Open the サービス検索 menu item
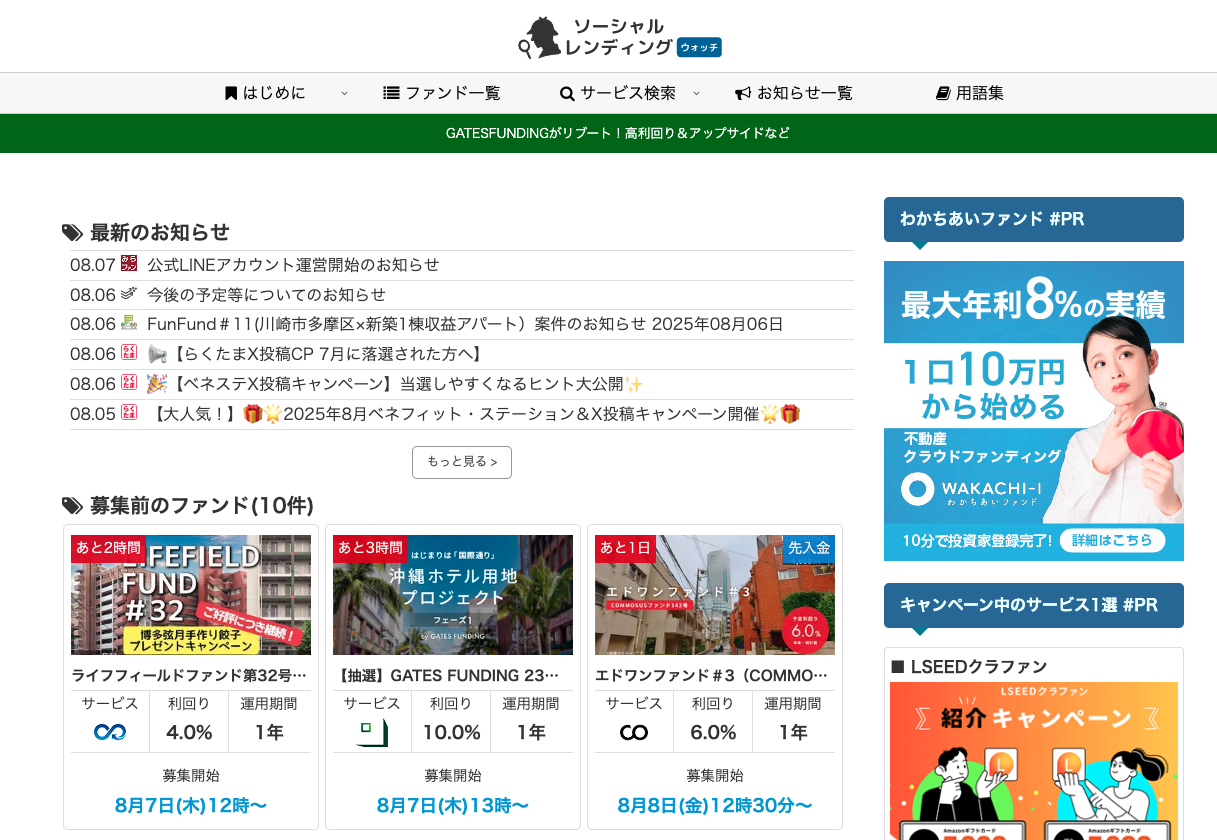 pyautogui.click(x=618, y=93)
